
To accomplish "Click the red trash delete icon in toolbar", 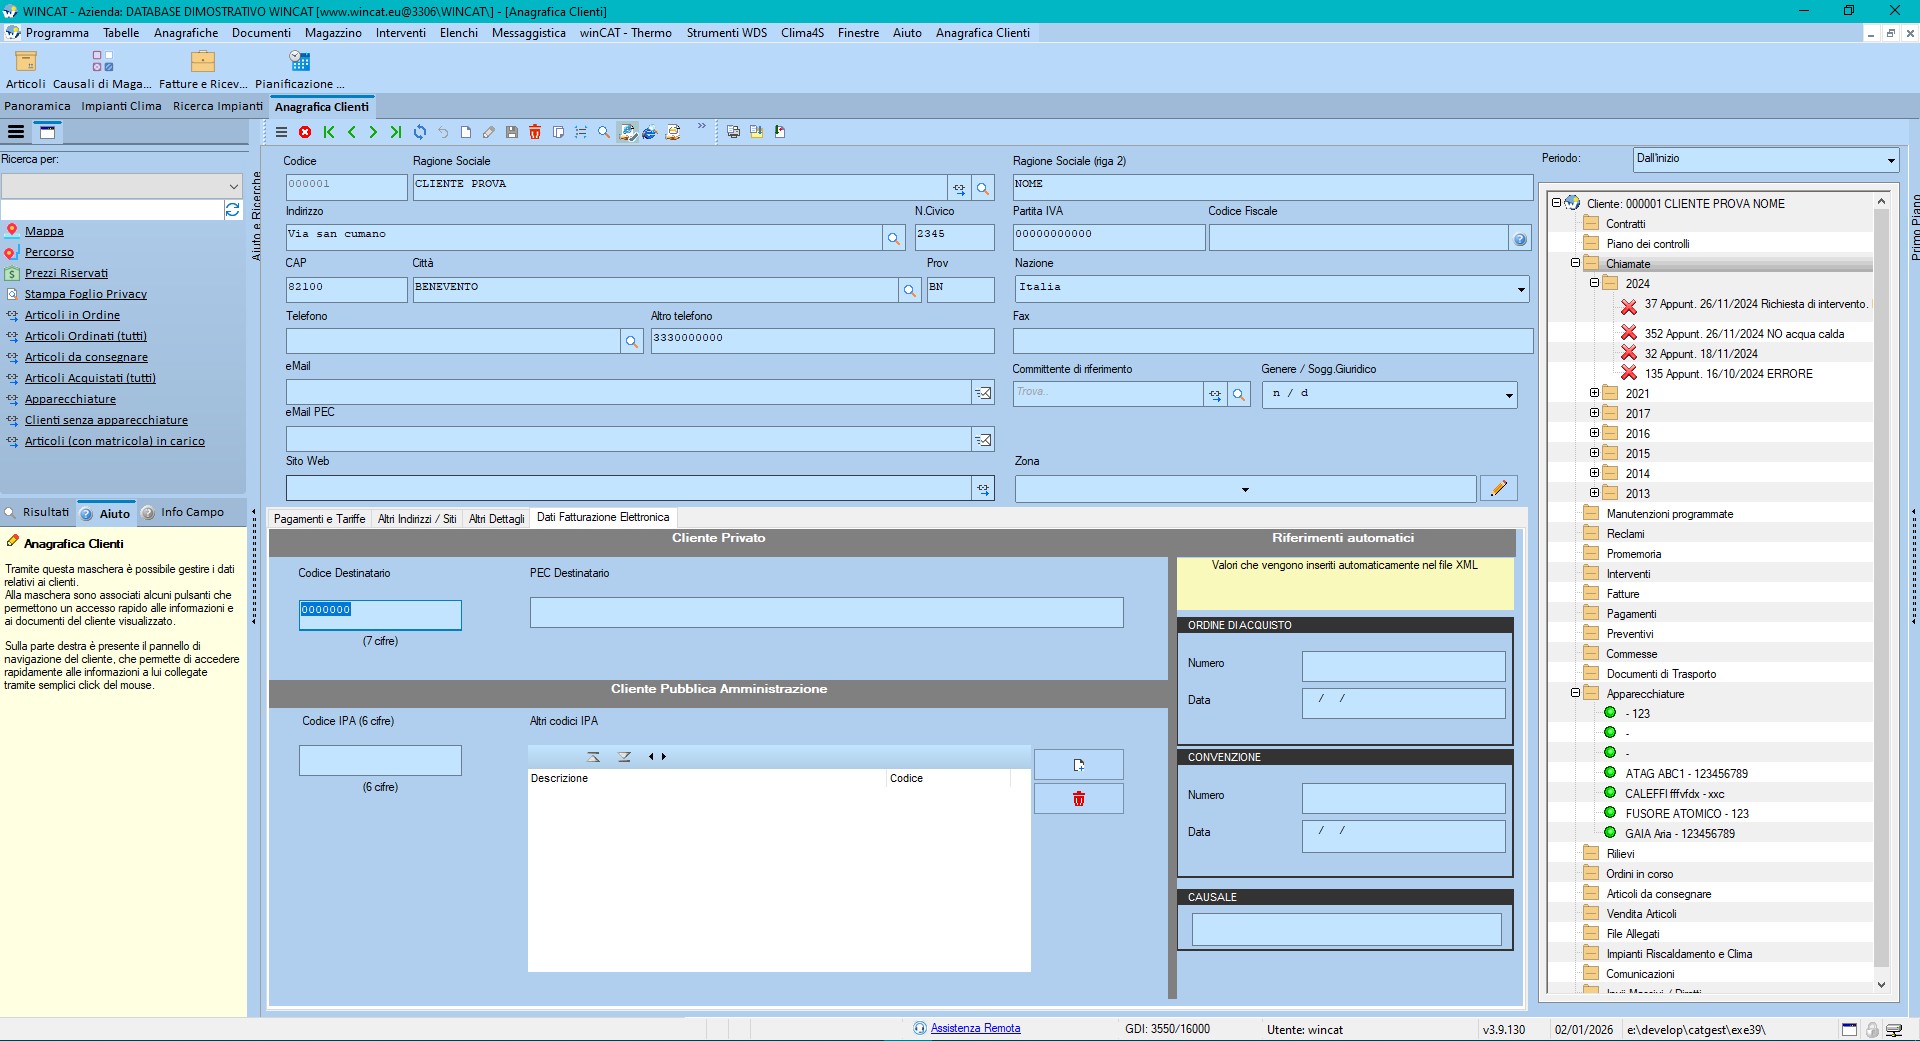I will tap(535, 132).
